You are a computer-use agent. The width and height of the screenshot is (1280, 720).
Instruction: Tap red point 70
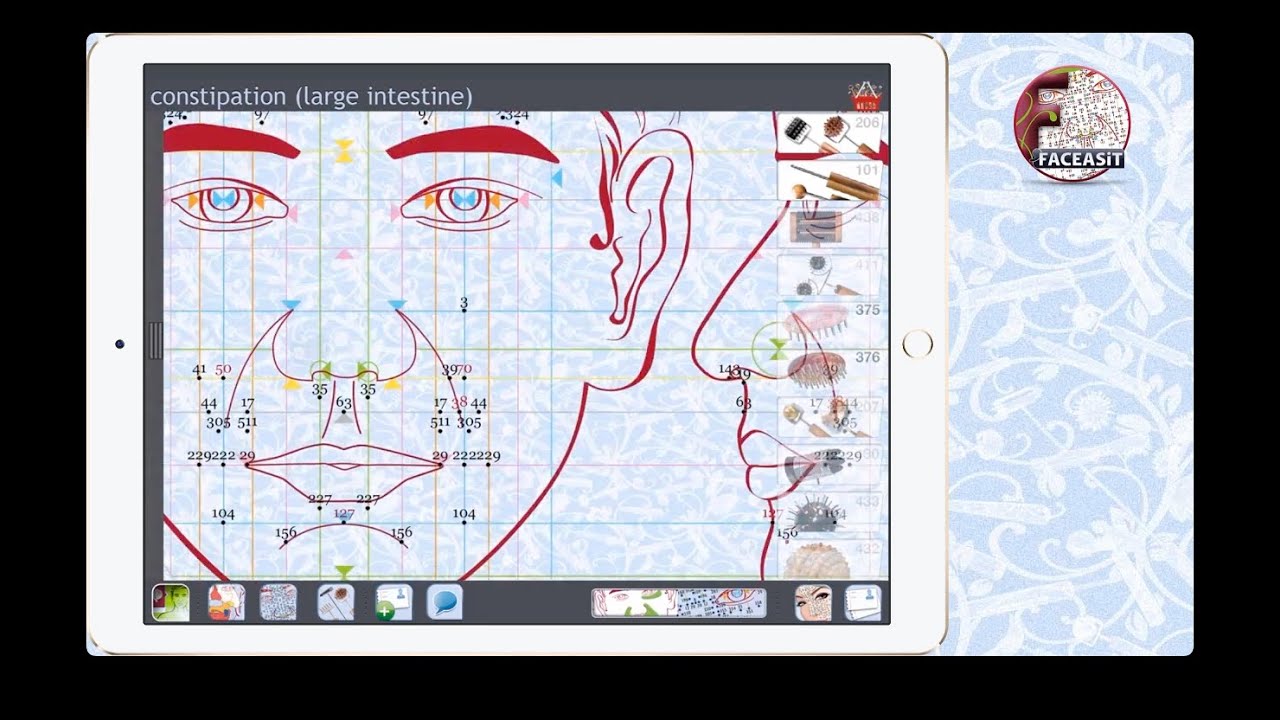[465, 369]
